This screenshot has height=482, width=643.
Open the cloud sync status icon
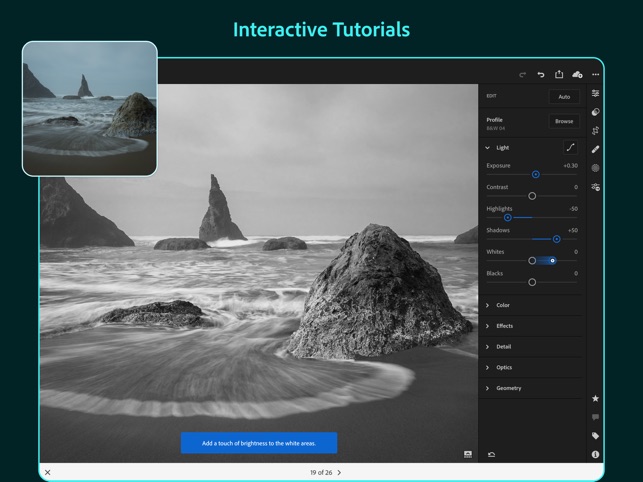(x=577, y=74)
